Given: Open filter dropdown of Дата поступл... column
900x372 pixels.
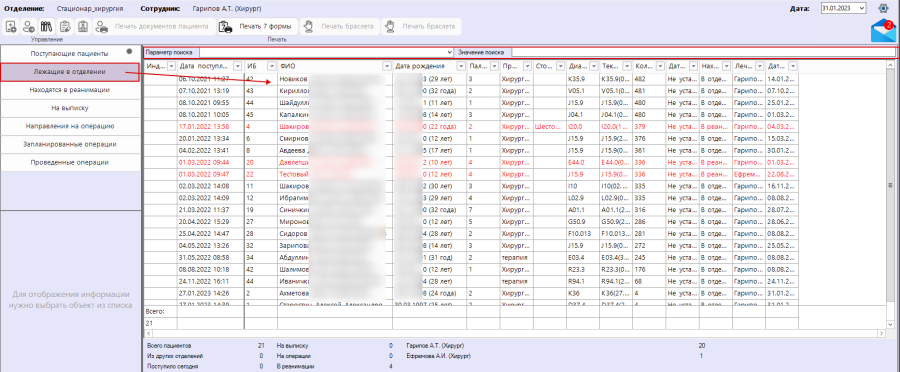Looking at the screenshot, I should pyautogui.click(x=238, y=67).
